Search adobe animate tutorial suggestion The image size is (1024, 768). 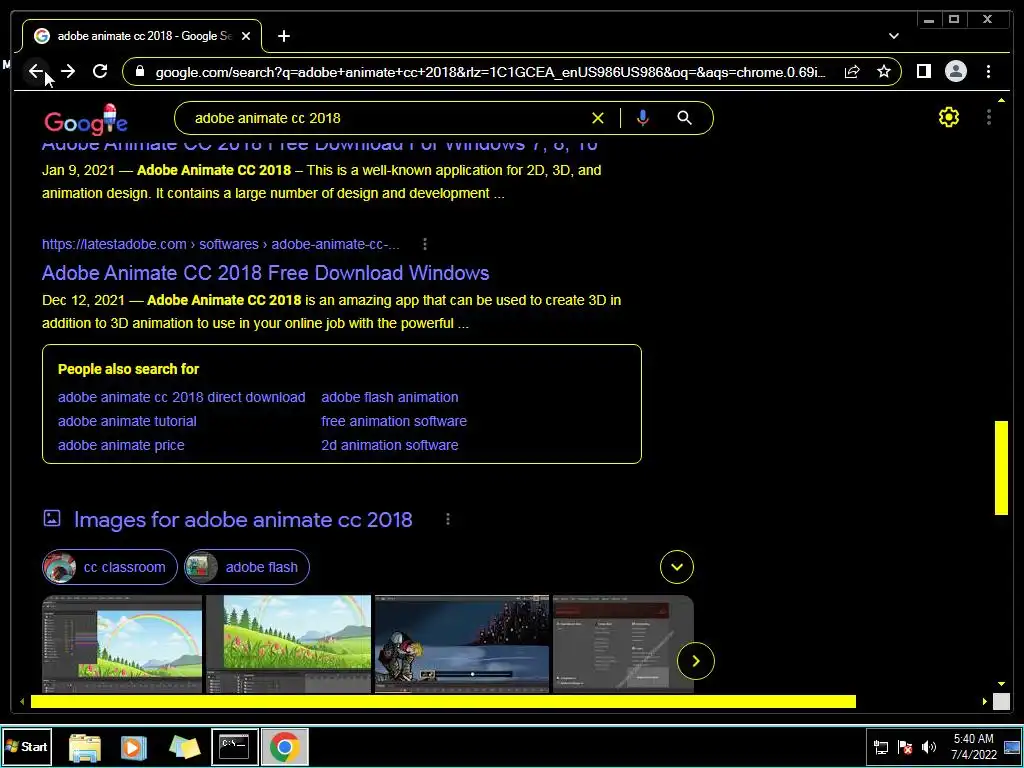click(x=127, y=421)
